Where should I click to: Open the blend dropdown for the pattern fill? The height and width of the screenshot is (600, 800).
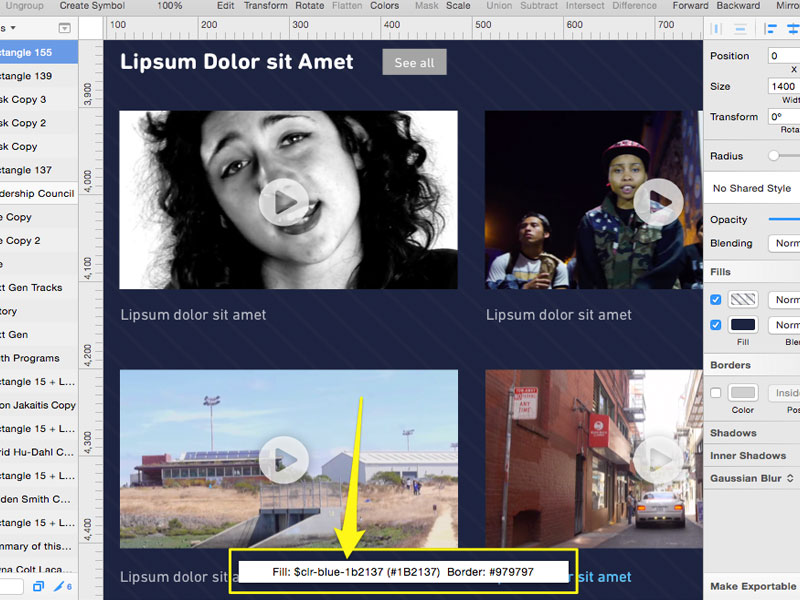click(784, 299)
